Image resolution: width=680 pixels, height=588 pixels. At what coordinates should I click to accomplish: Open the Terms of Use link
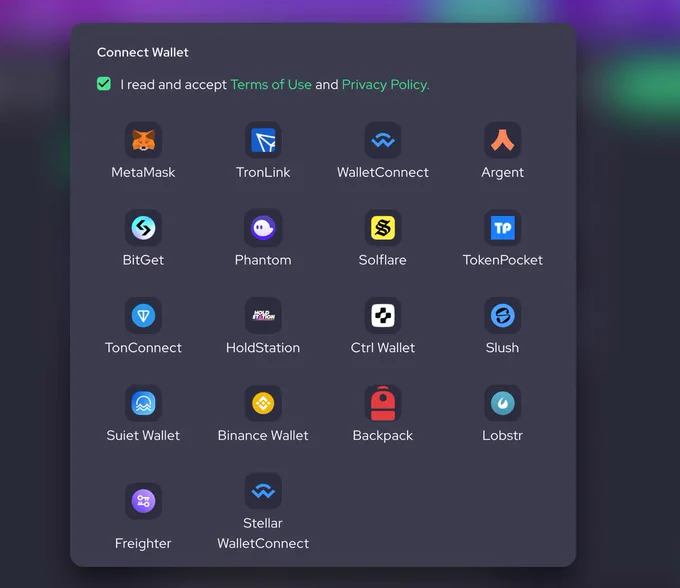(x=271, y=84)
